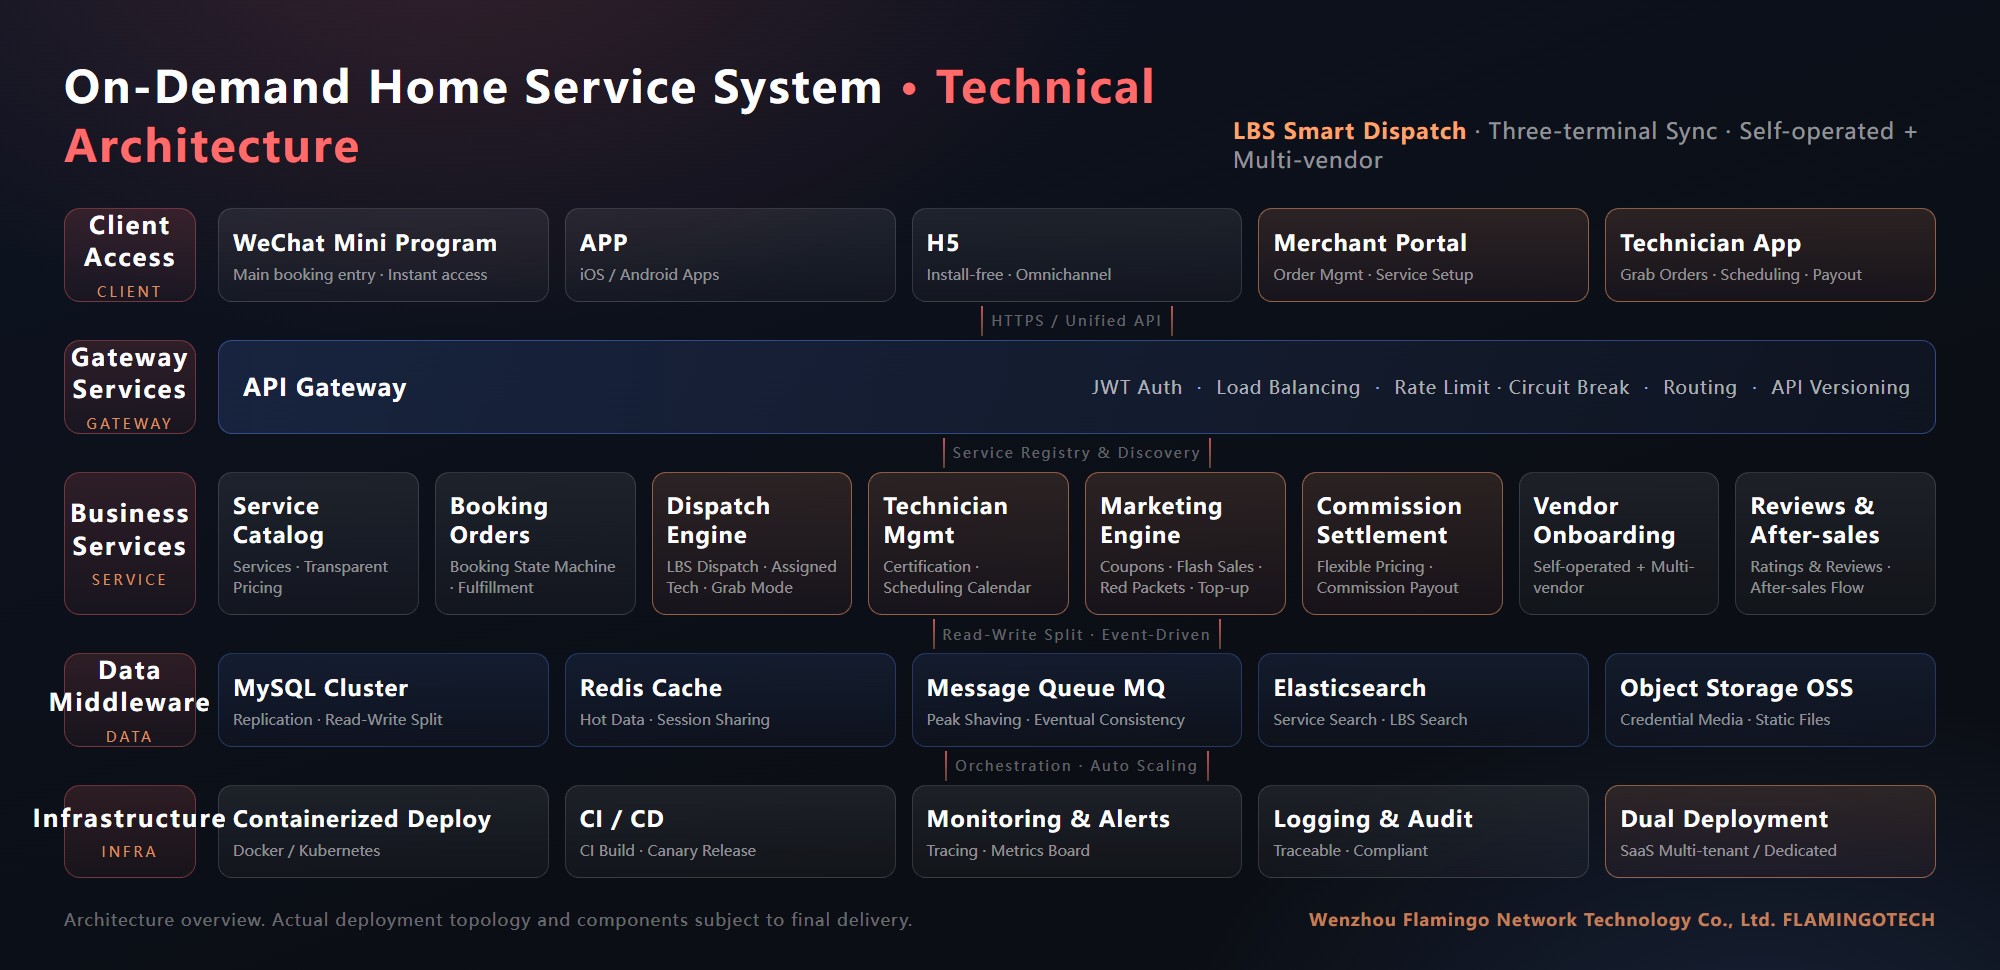Screen dimensions: 2000x970
Task: Click the Reviews & After-sales card
Action: (x=1835, y=543)
